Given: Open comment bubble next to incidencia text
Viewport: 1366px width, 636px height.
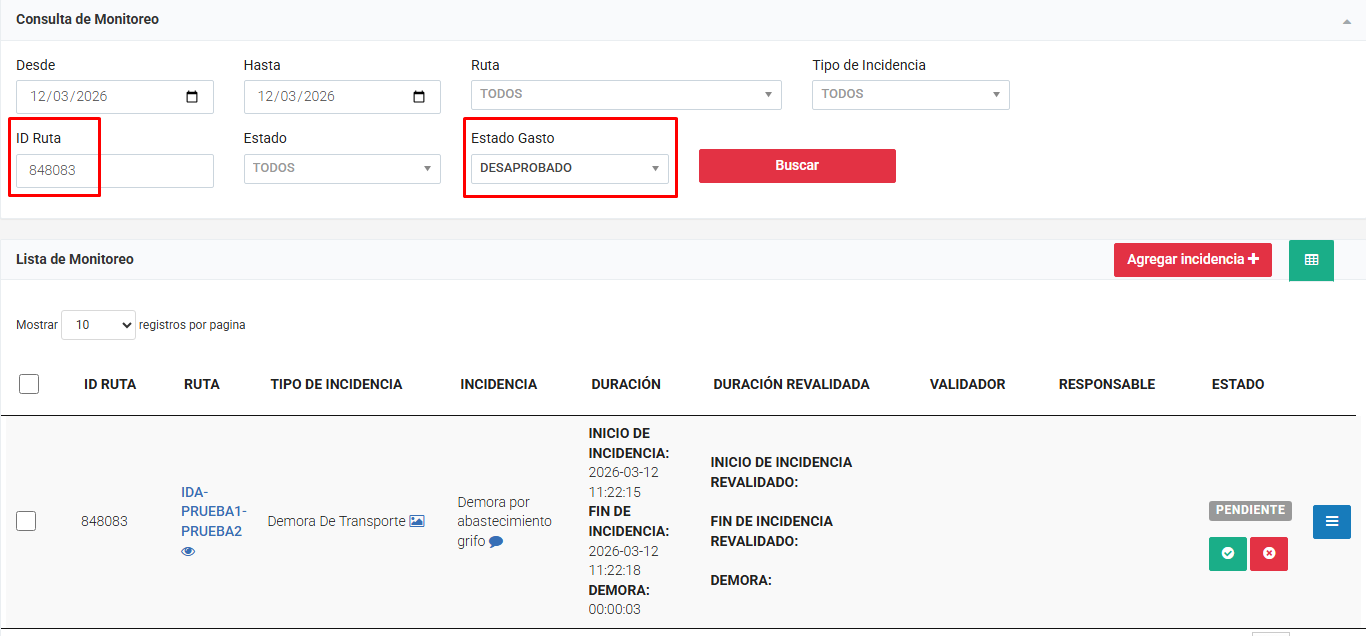Looking at the screenshot, I should click(496, 541).
